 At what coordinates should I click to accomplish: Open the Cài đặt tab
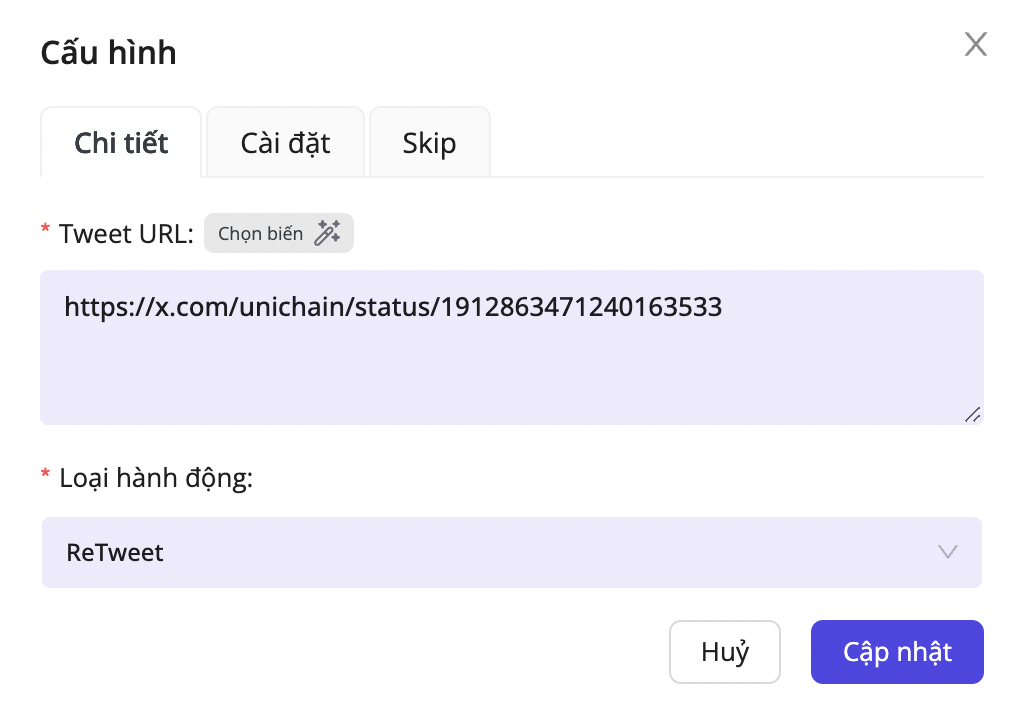coord(285,143)
